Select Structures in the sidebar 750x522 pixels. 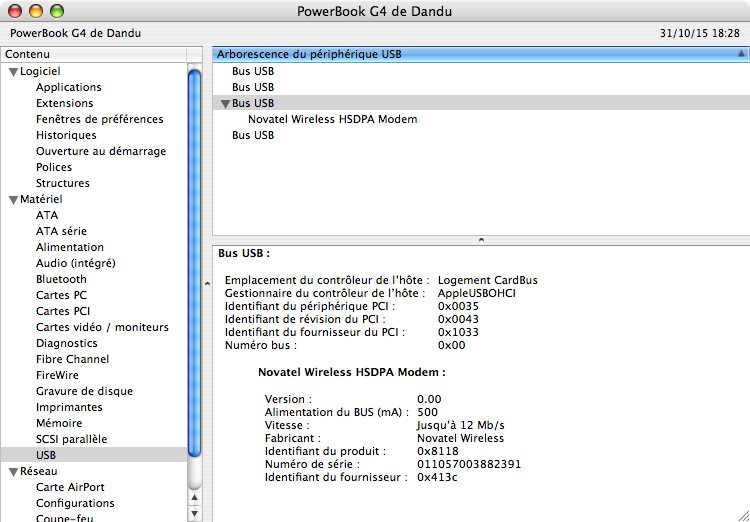(x=63, y=183)
